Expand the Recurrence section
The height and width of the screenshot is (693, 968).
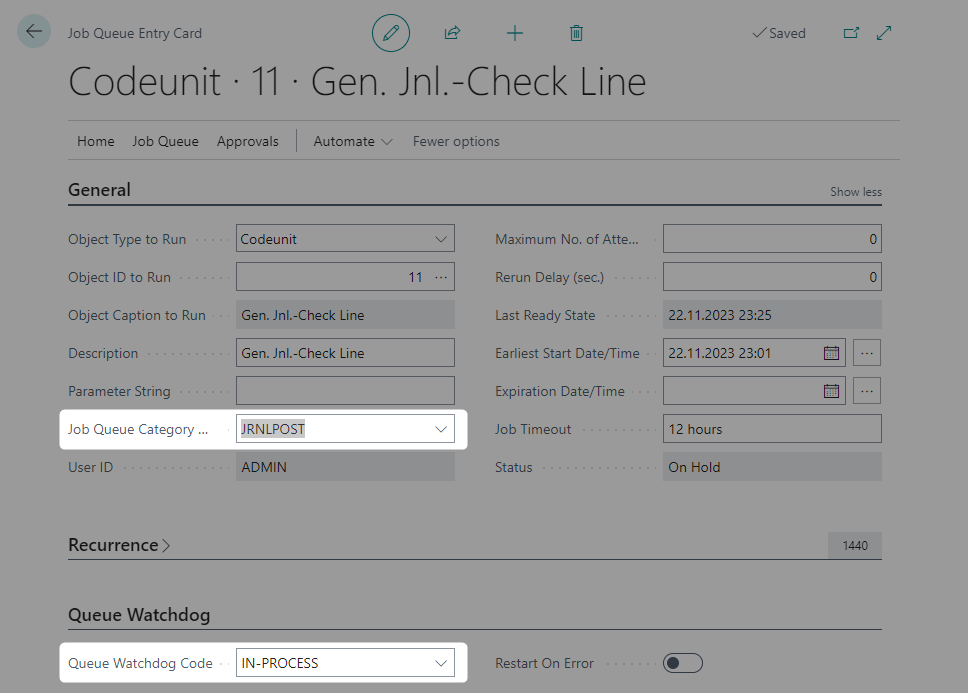tap(119, 545)
